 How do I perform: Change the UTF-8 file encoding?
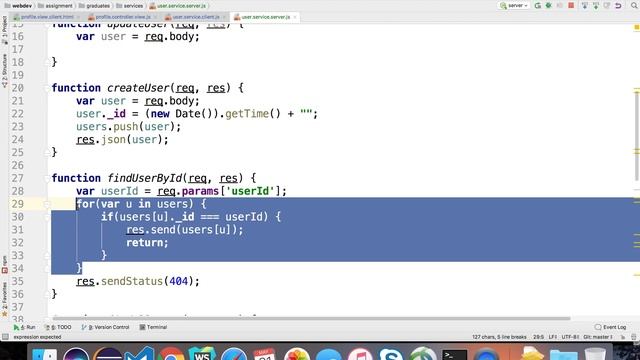pyautogui.click(x=570, y=337)
